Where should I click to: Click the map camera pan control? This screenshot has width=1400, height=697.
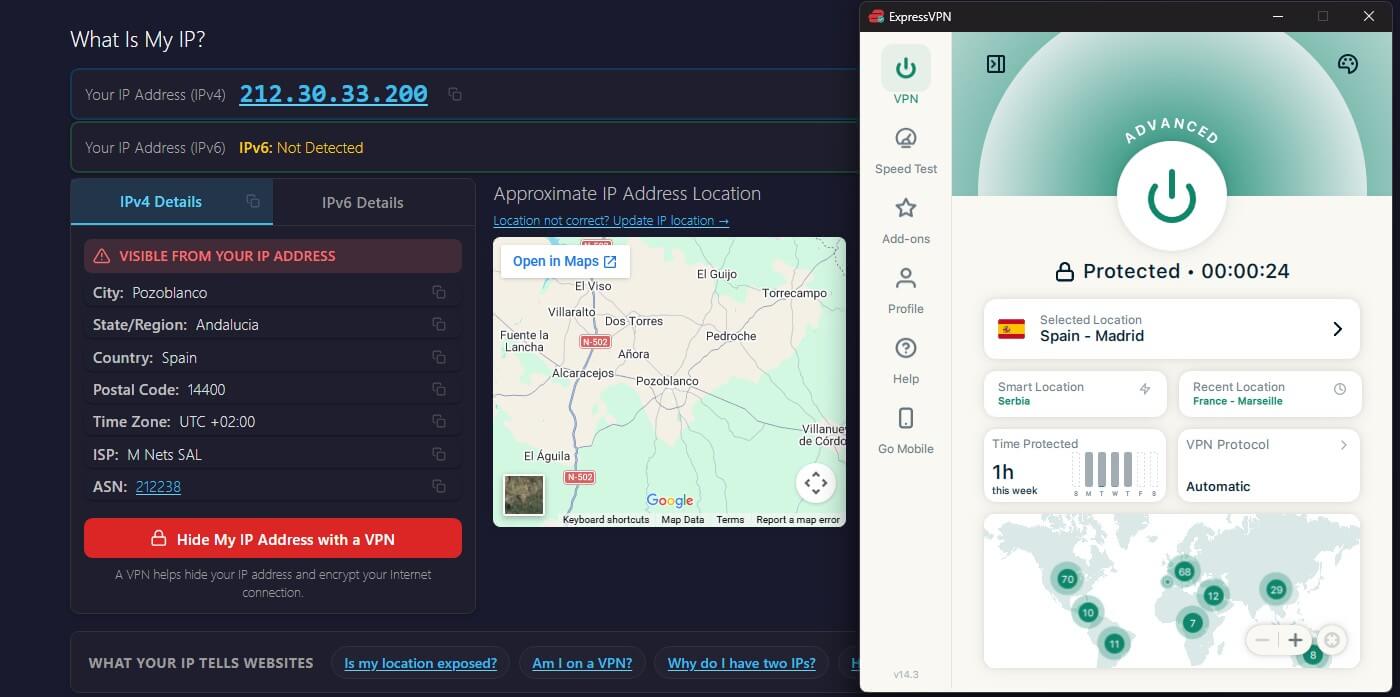click(x=816, y=484)
